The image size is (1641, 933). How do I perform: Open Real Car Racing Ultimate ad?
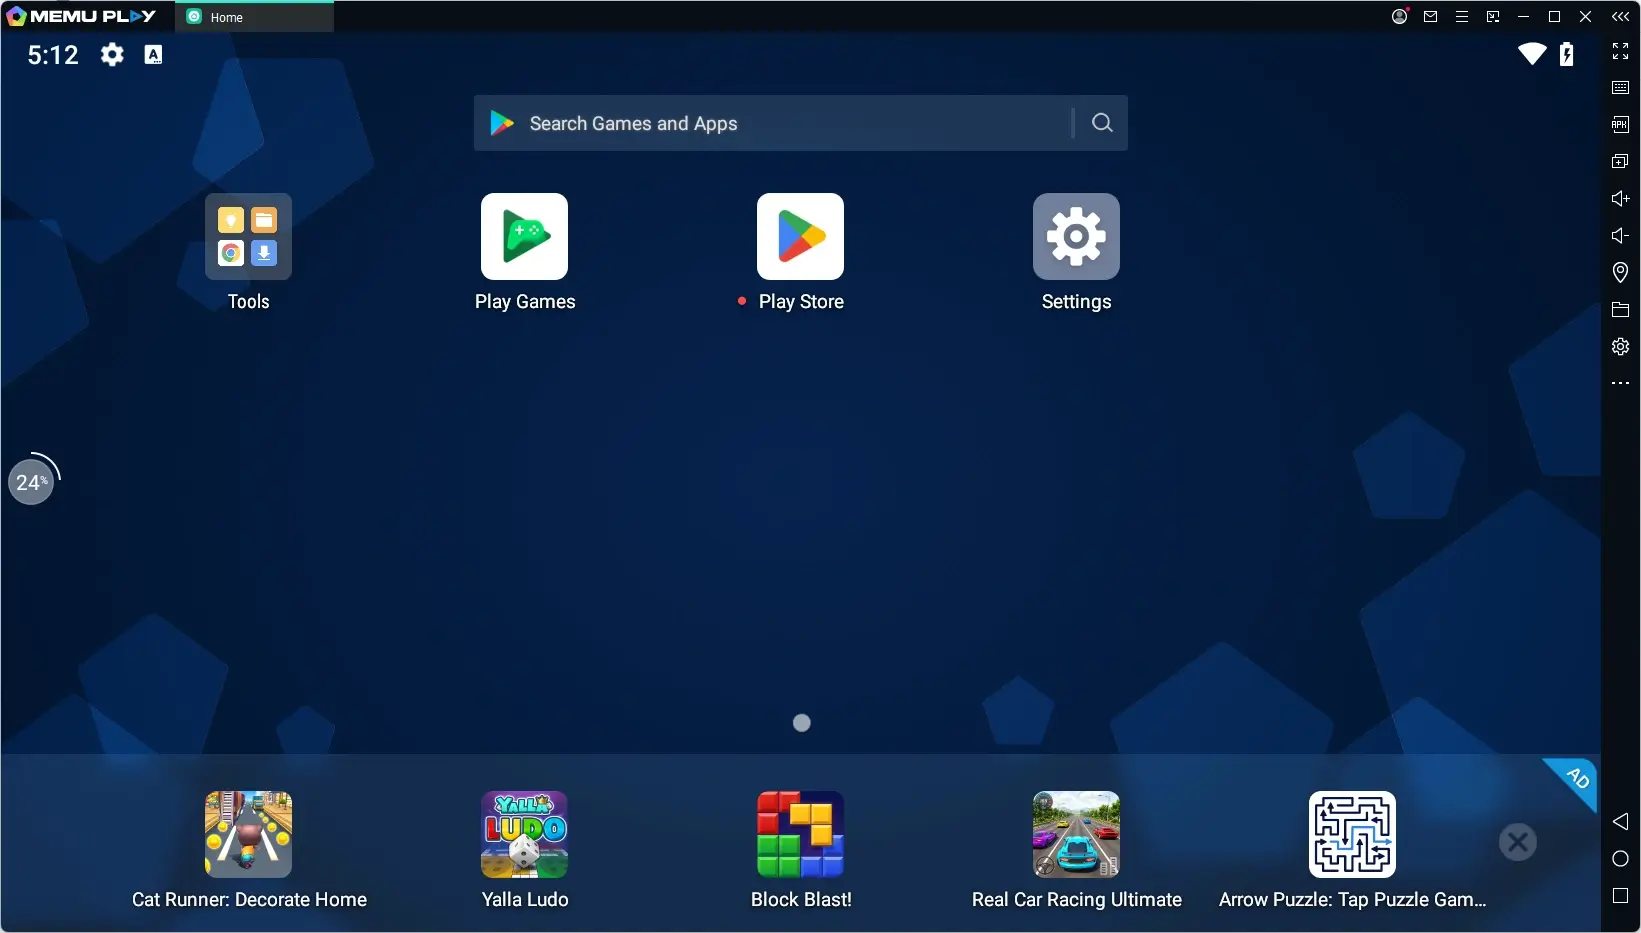pyautogui.click(x=1076, y=834)
